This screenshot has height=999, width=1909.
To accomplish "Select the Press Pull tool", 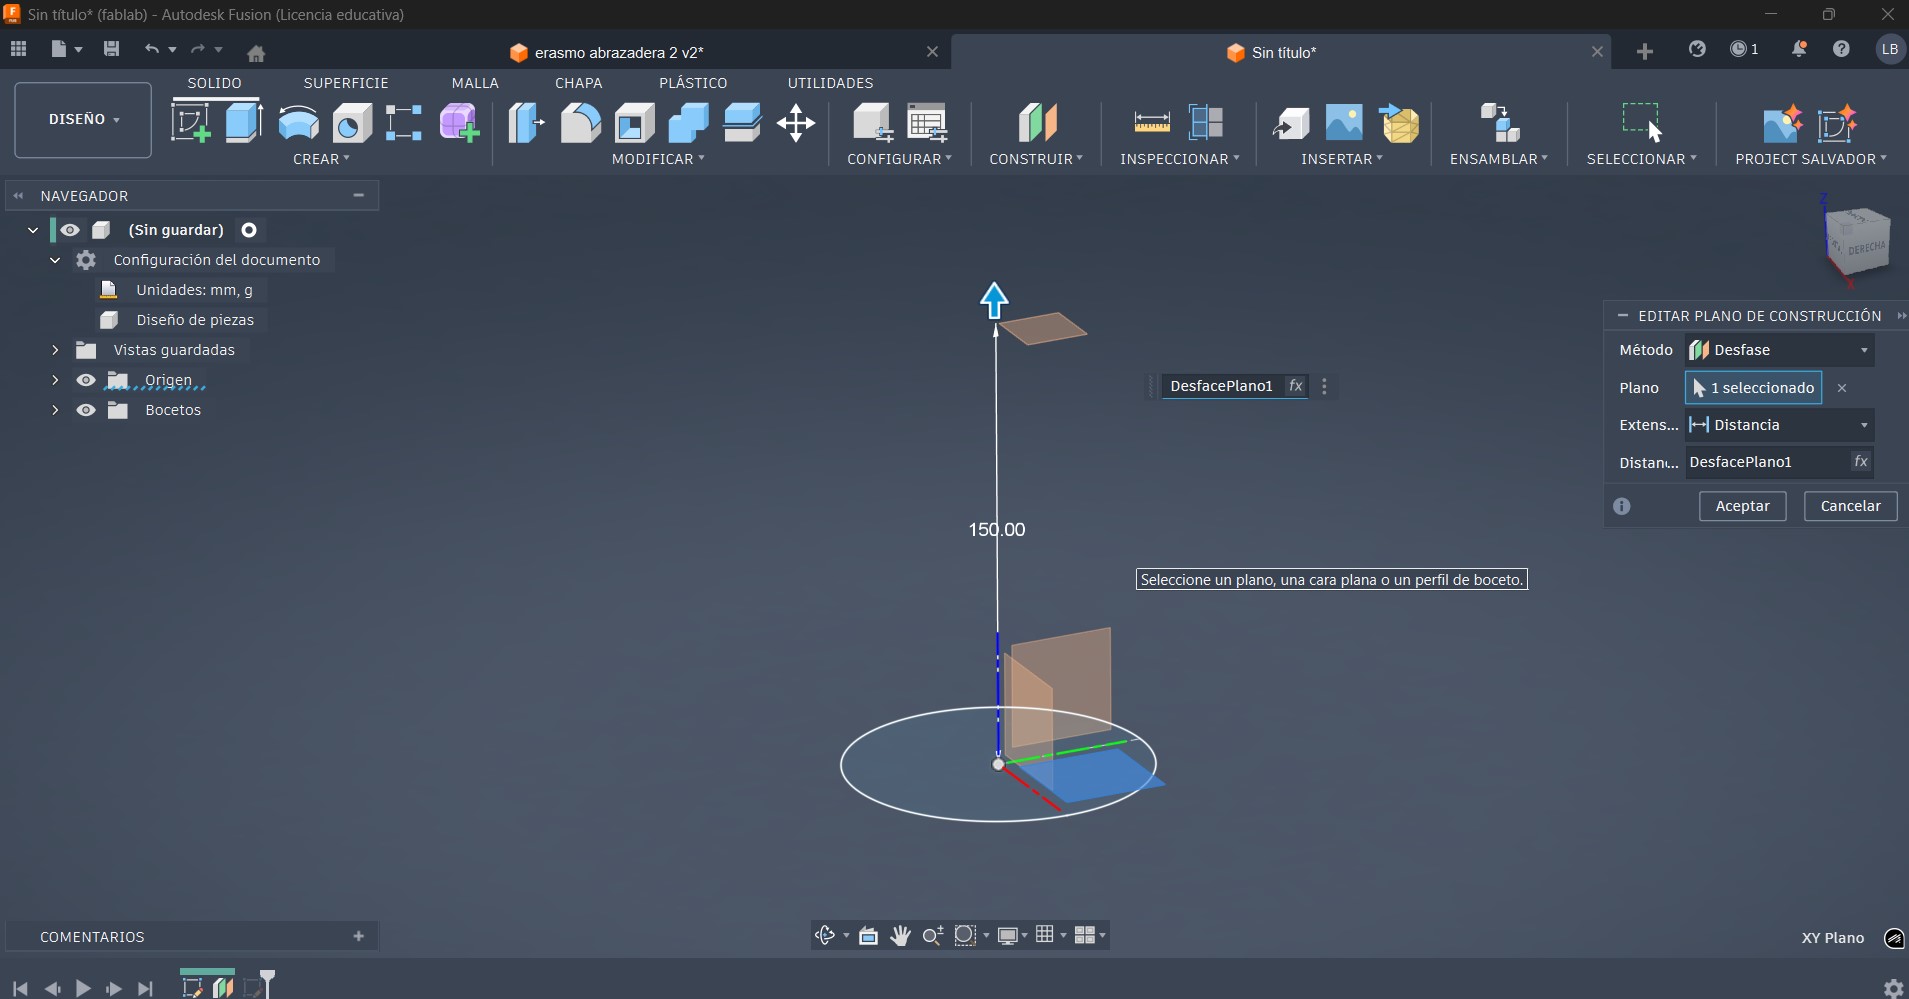I will coord(526,123).
